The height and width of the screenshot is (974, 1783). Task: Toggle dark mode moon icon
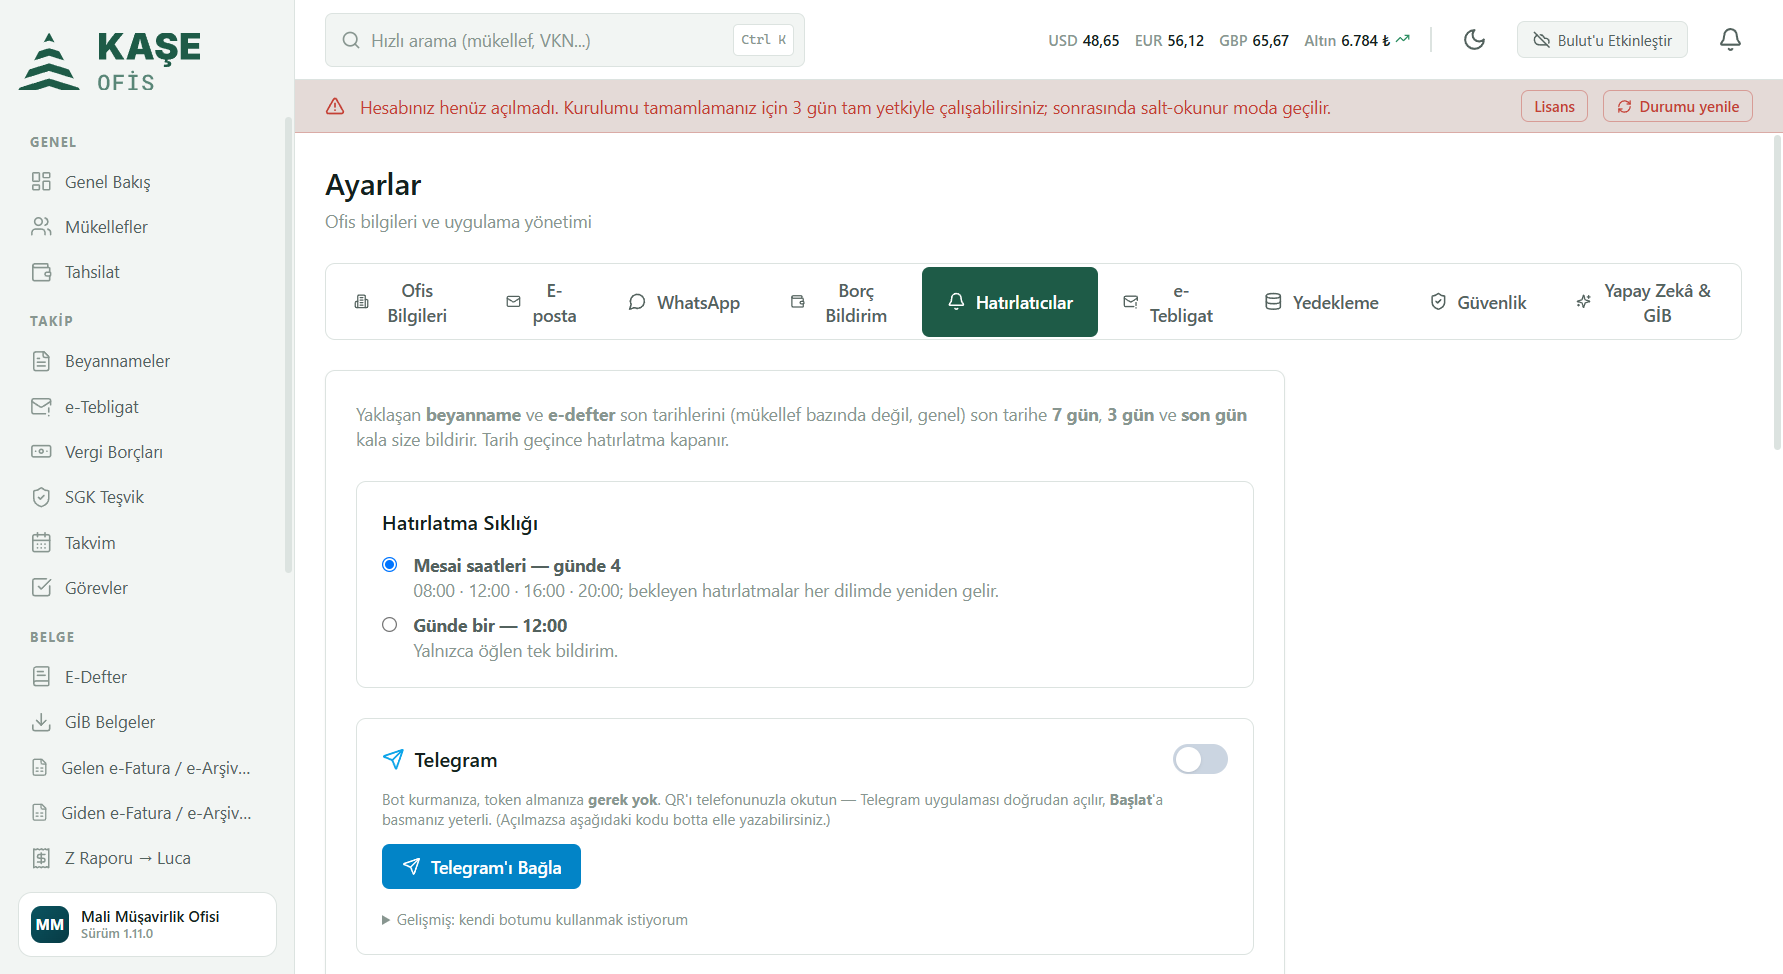(x=1474, y=40)
